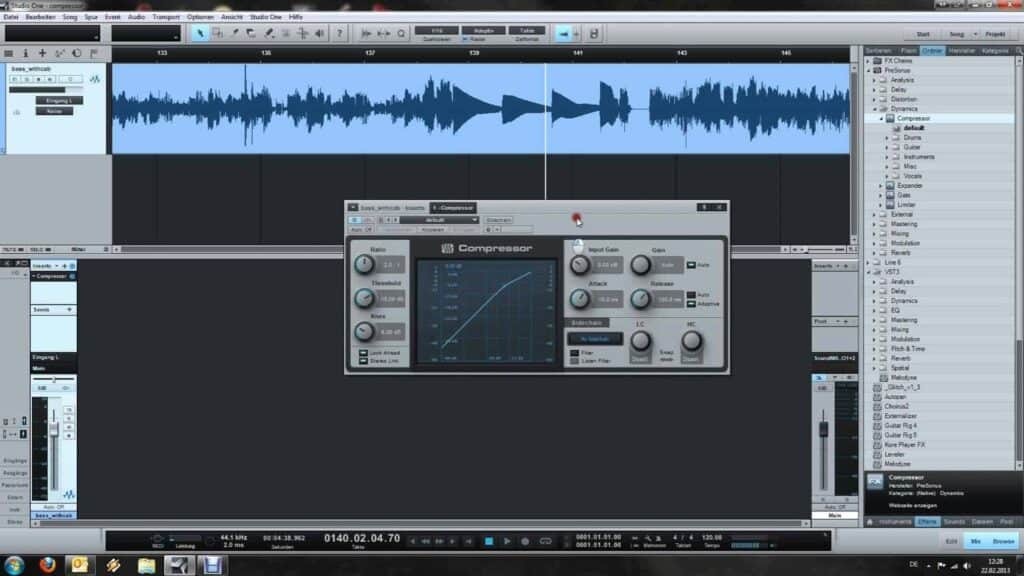The image size is (1024, 576).
Task: Toggle Stereo Link in Compressor
Action: (x=363, y=360)
